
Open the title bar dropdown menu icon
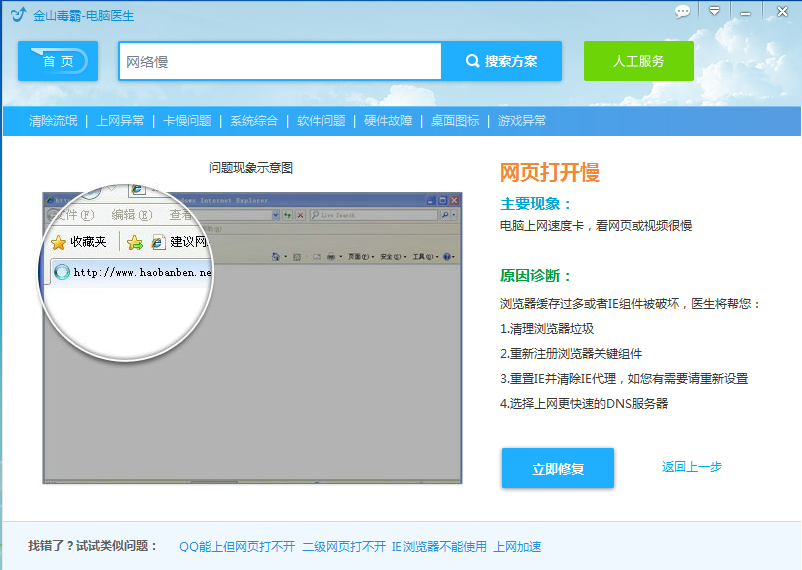pos(714,11)
